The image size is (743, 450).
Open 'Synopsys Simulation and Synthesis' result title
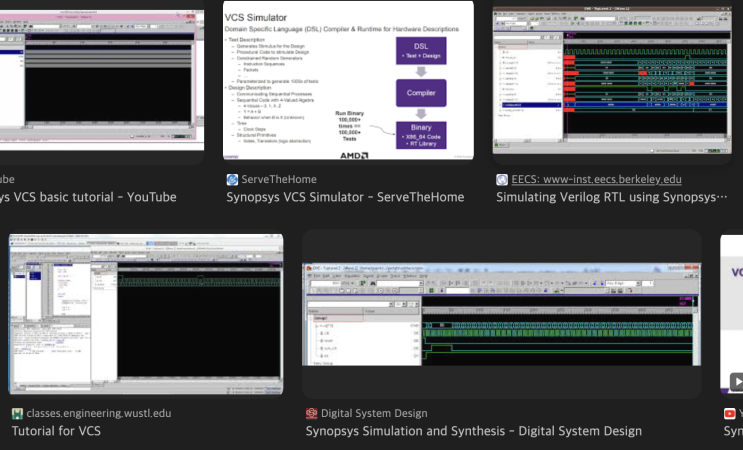[x=473, y=431]
